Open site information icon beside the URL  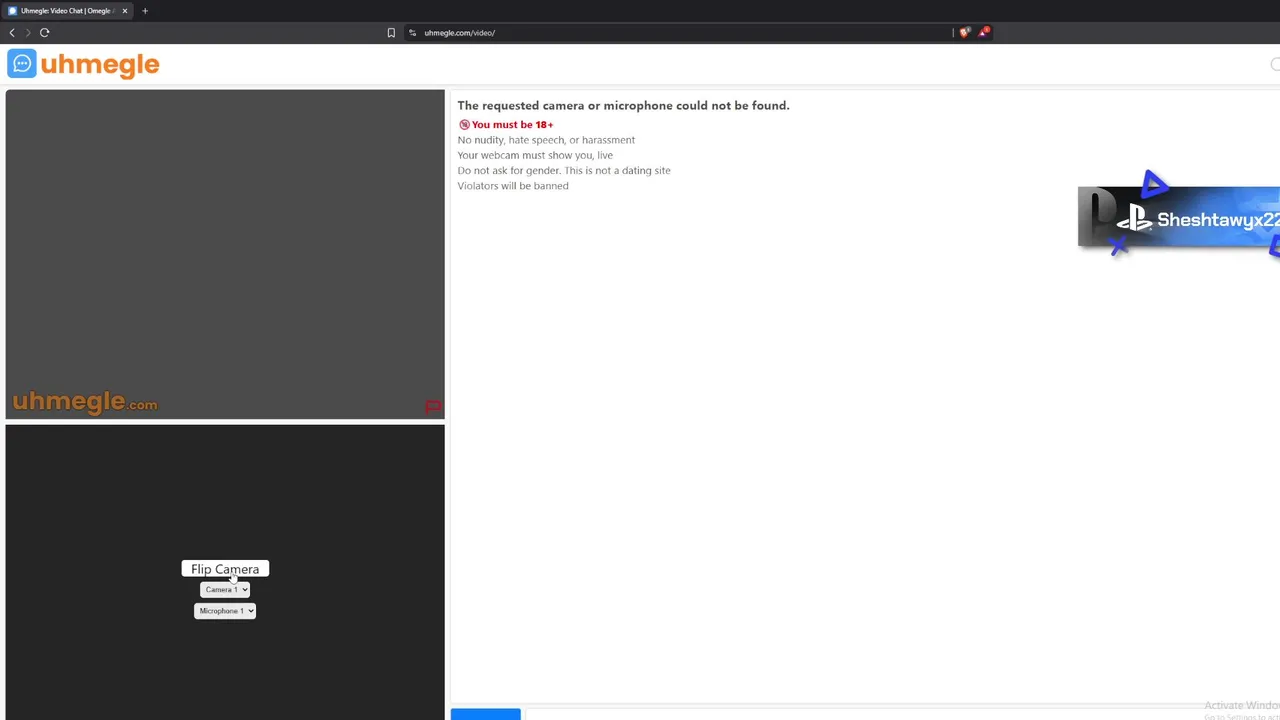(x=412, y=32)
